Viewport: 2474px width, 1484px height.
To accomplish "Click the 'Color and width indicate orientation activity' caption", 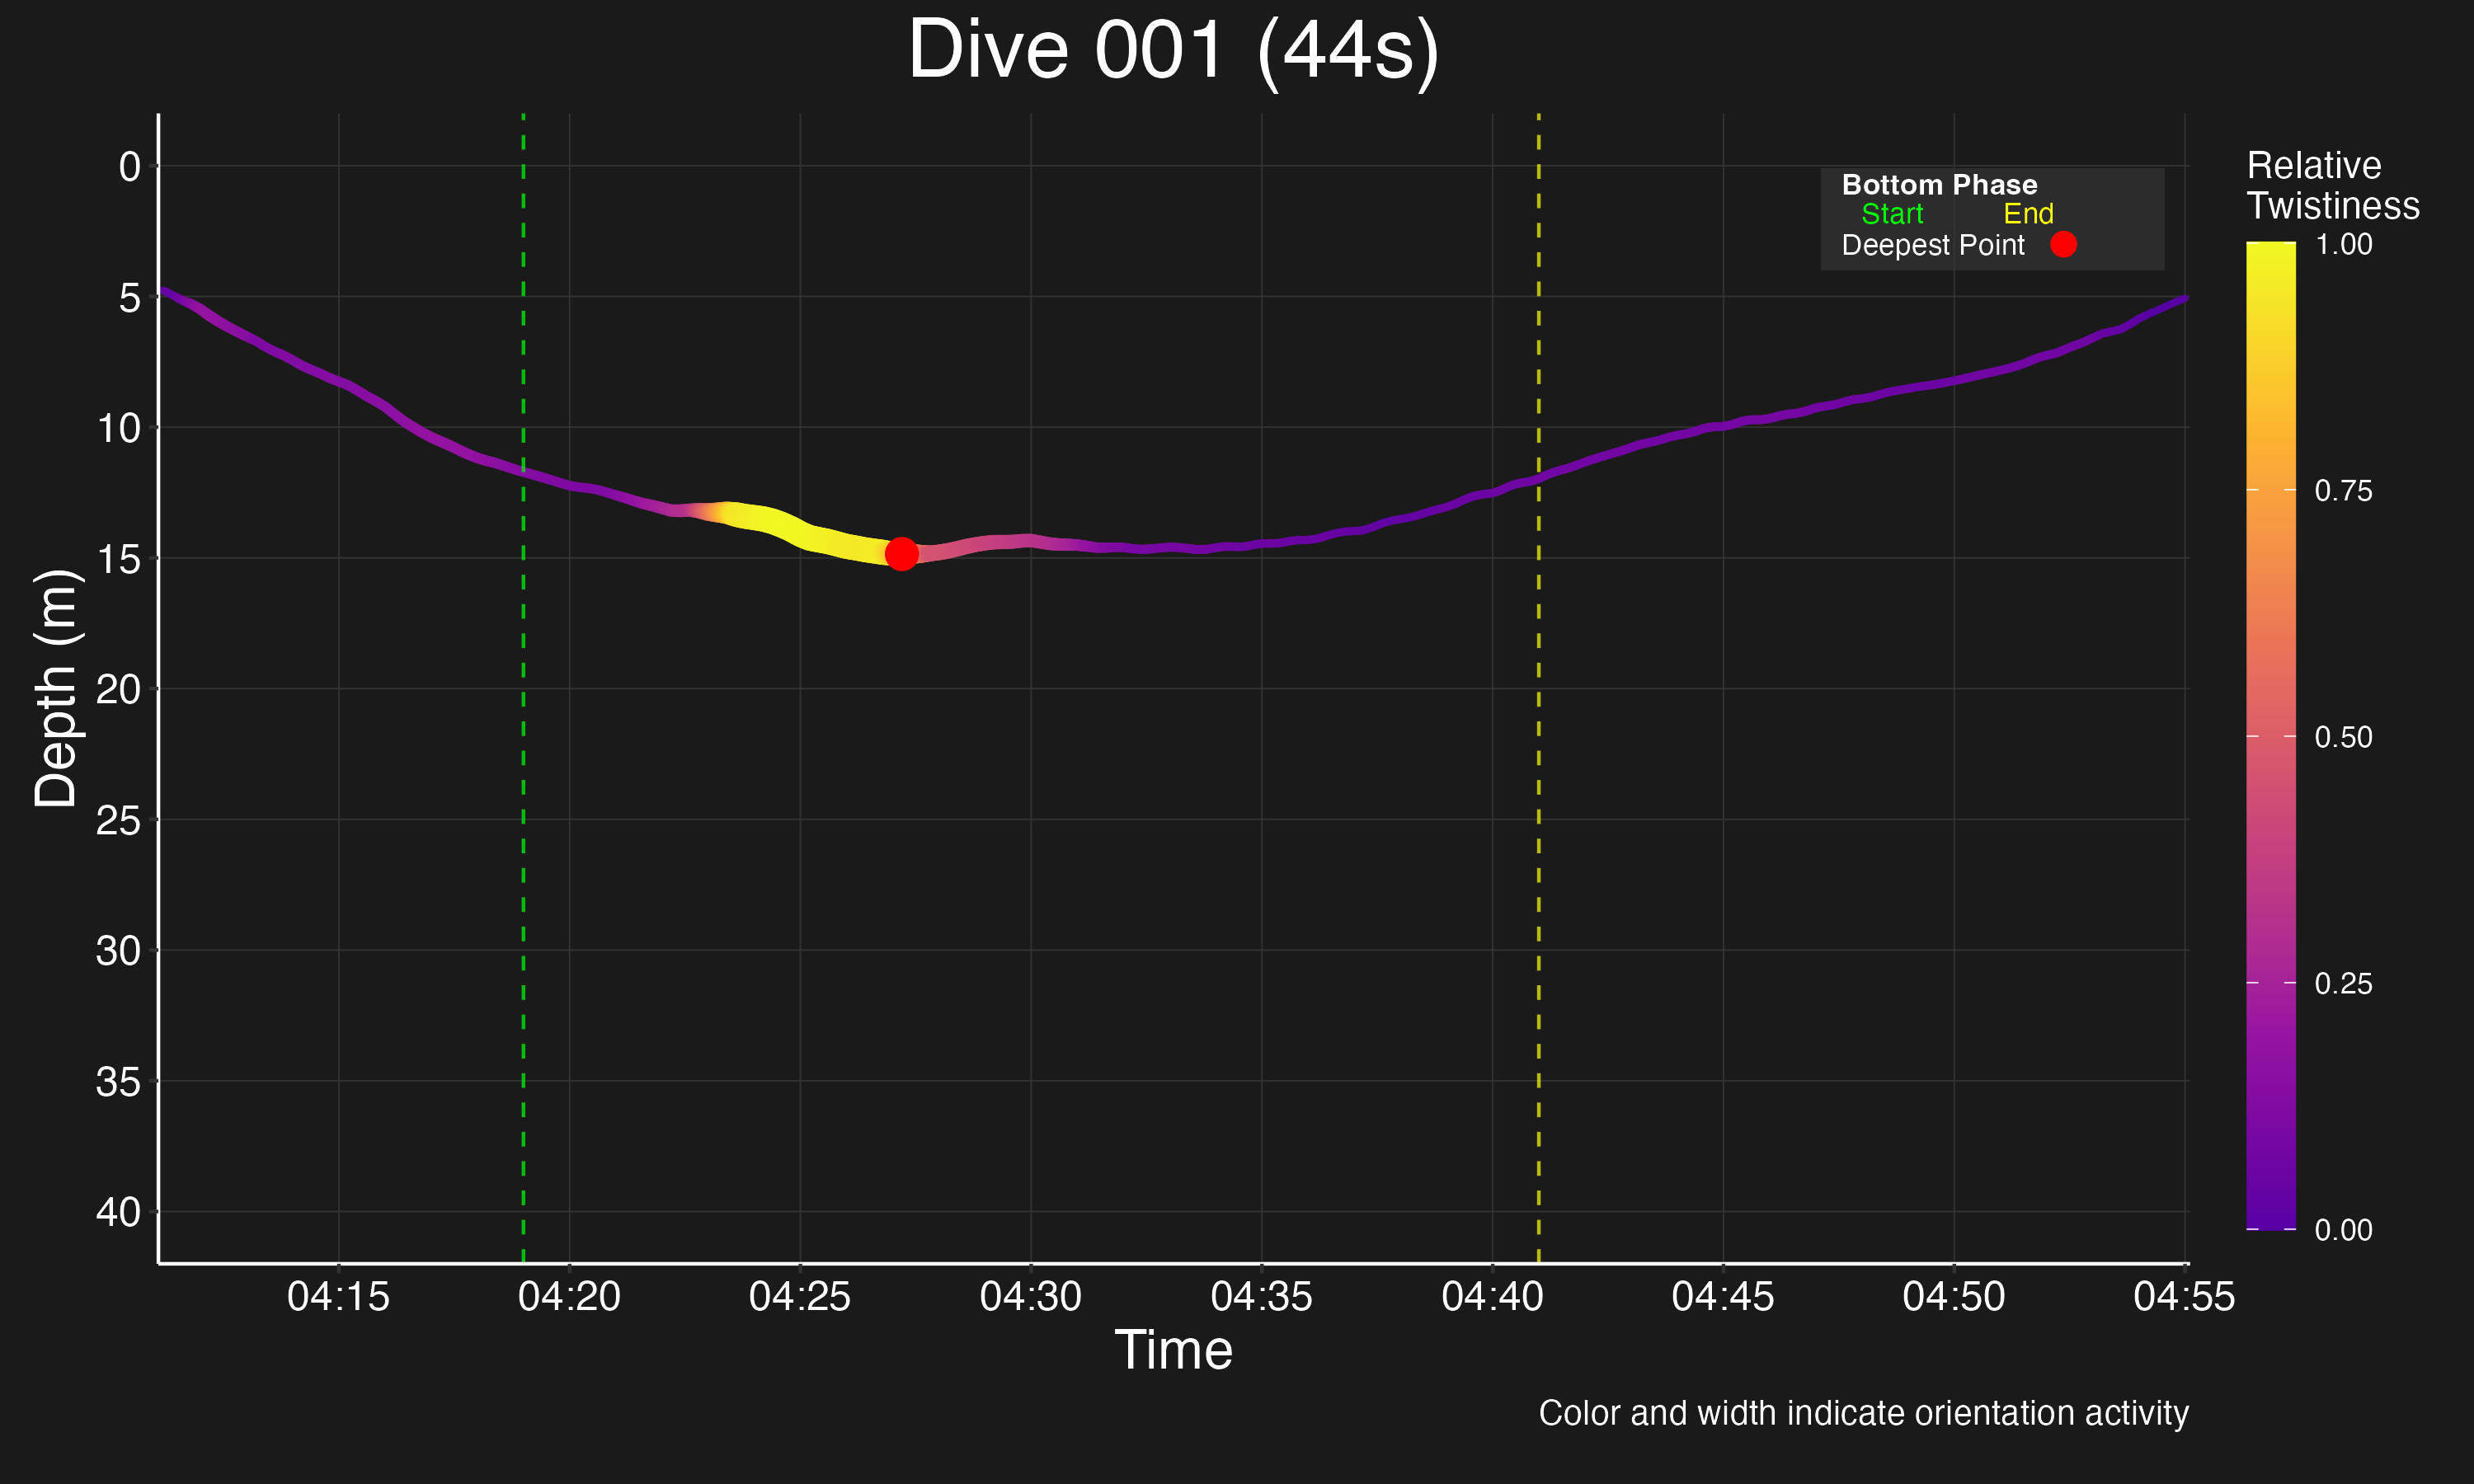I will pos(1864,1413).
